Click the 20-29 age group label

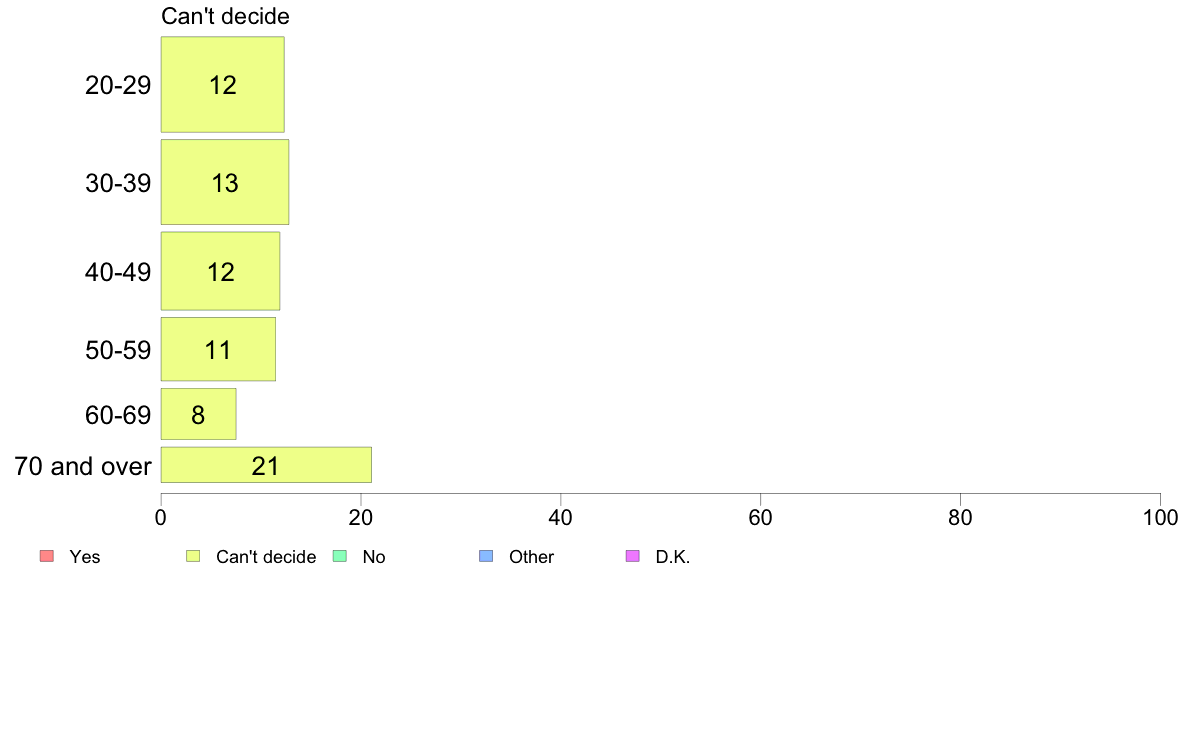pos(118,85)
